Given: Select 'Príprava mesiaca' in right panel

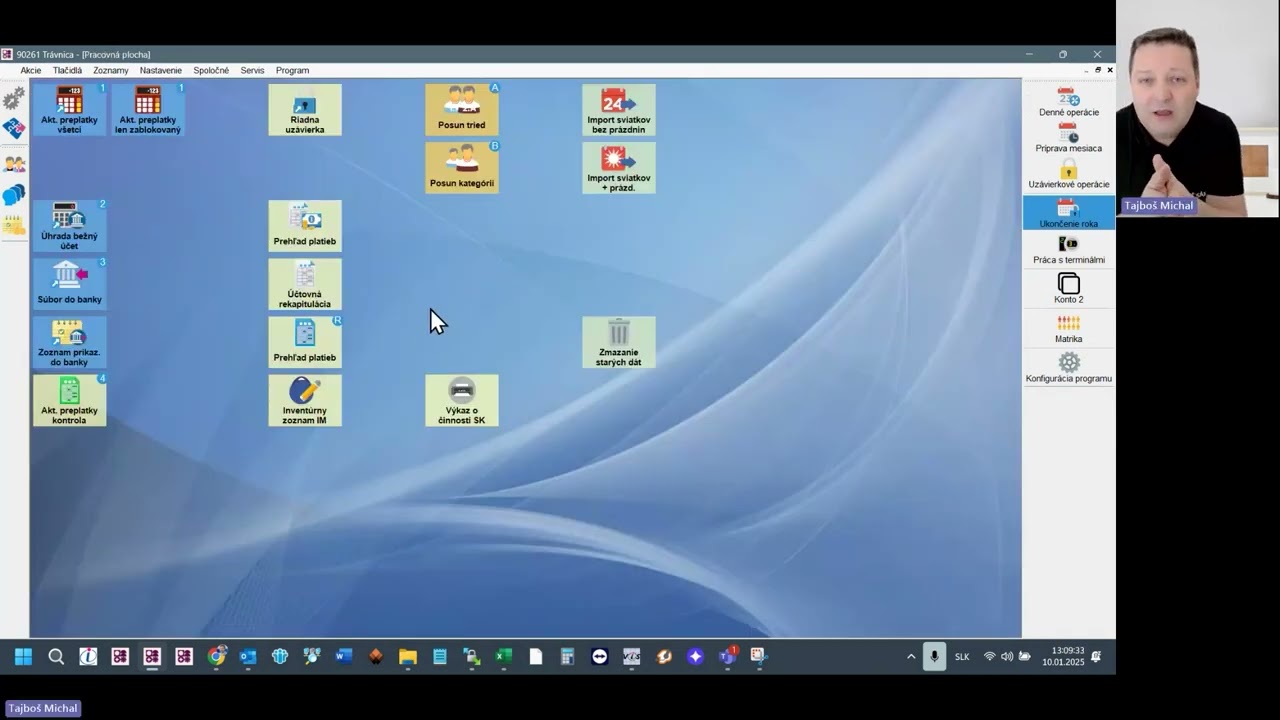Looking at the screenshot, I should pyautogui.click(x=1069, y=138).
